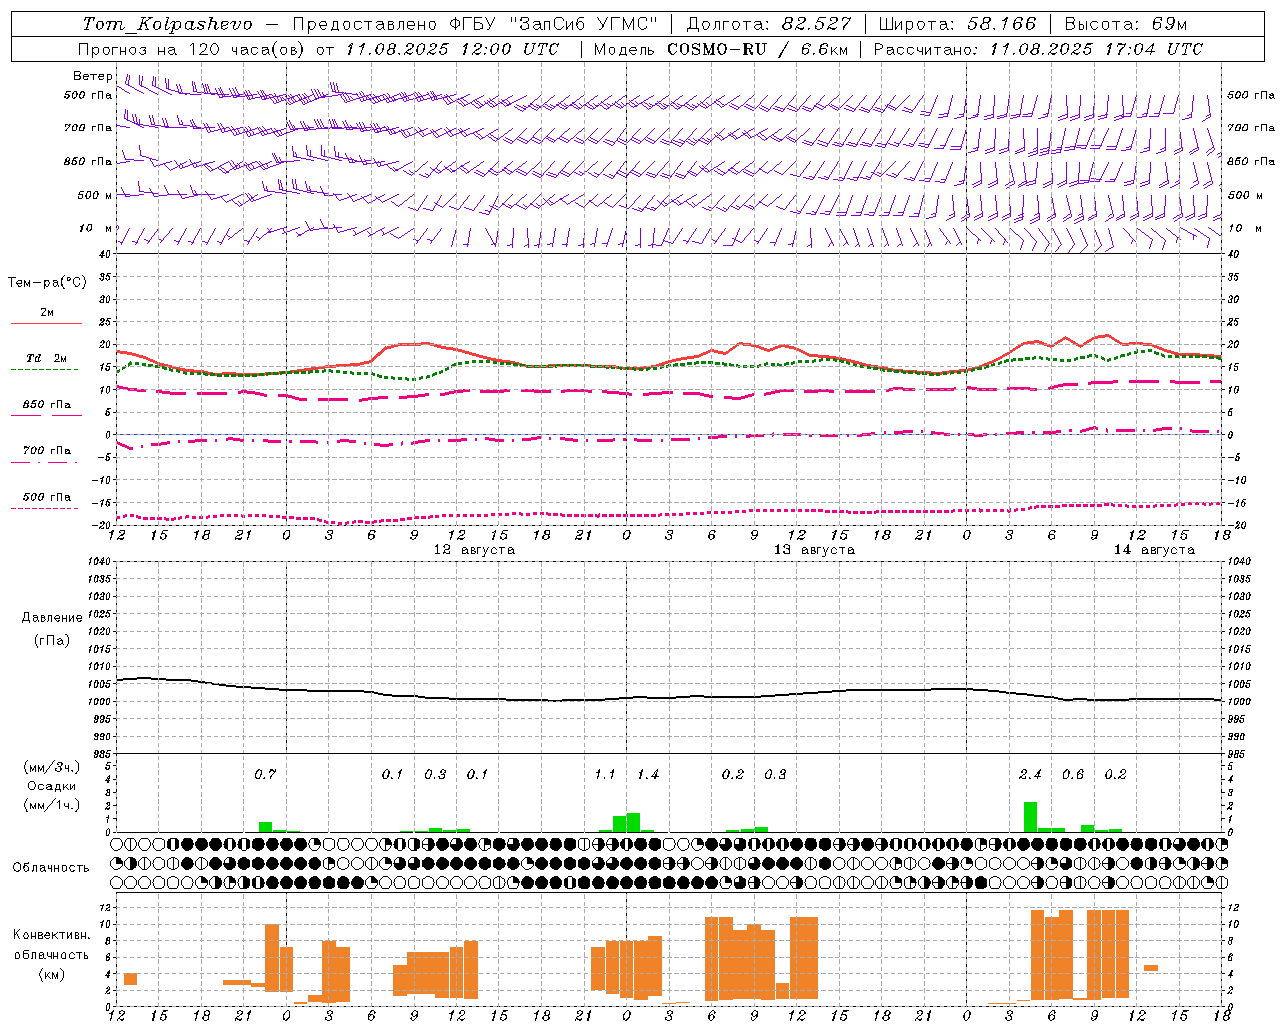This screenshot has width=1280, height=1024.
Task: Click the (мм/1ч.) unit label
Action: pyautogui.click(x=51, y=804)
